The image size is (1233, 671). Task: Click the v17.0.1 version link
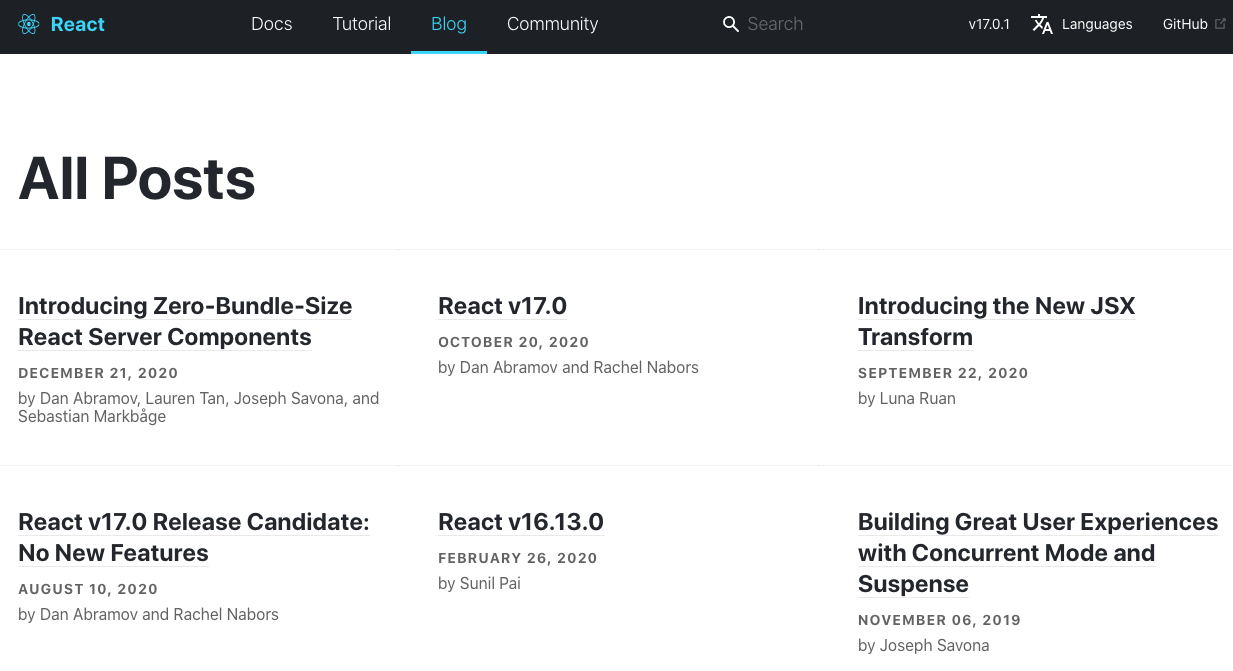click(989, 24)
